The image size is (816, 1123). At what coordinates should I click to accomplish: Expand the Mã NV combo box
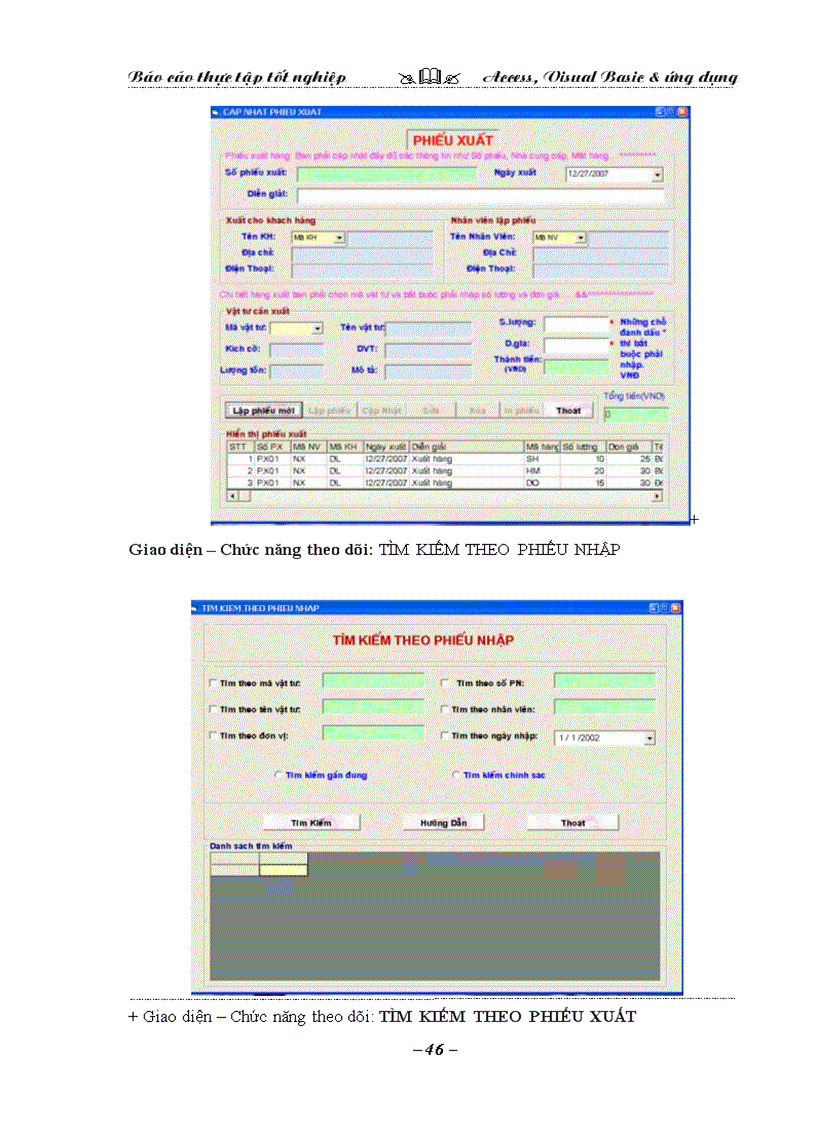[x=579, y=238]
